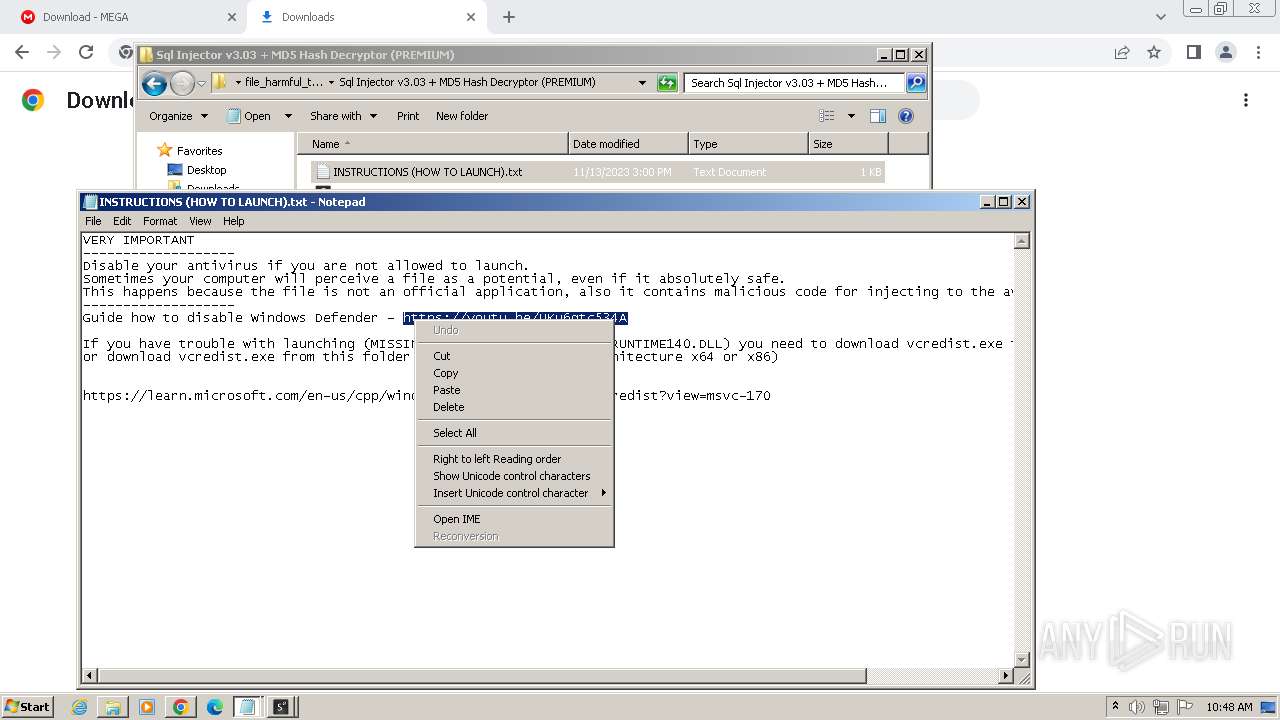Image resolution: width=1280 pixels, height=720 pixels.
Task: Click the Start button
Action: point(27,707)
